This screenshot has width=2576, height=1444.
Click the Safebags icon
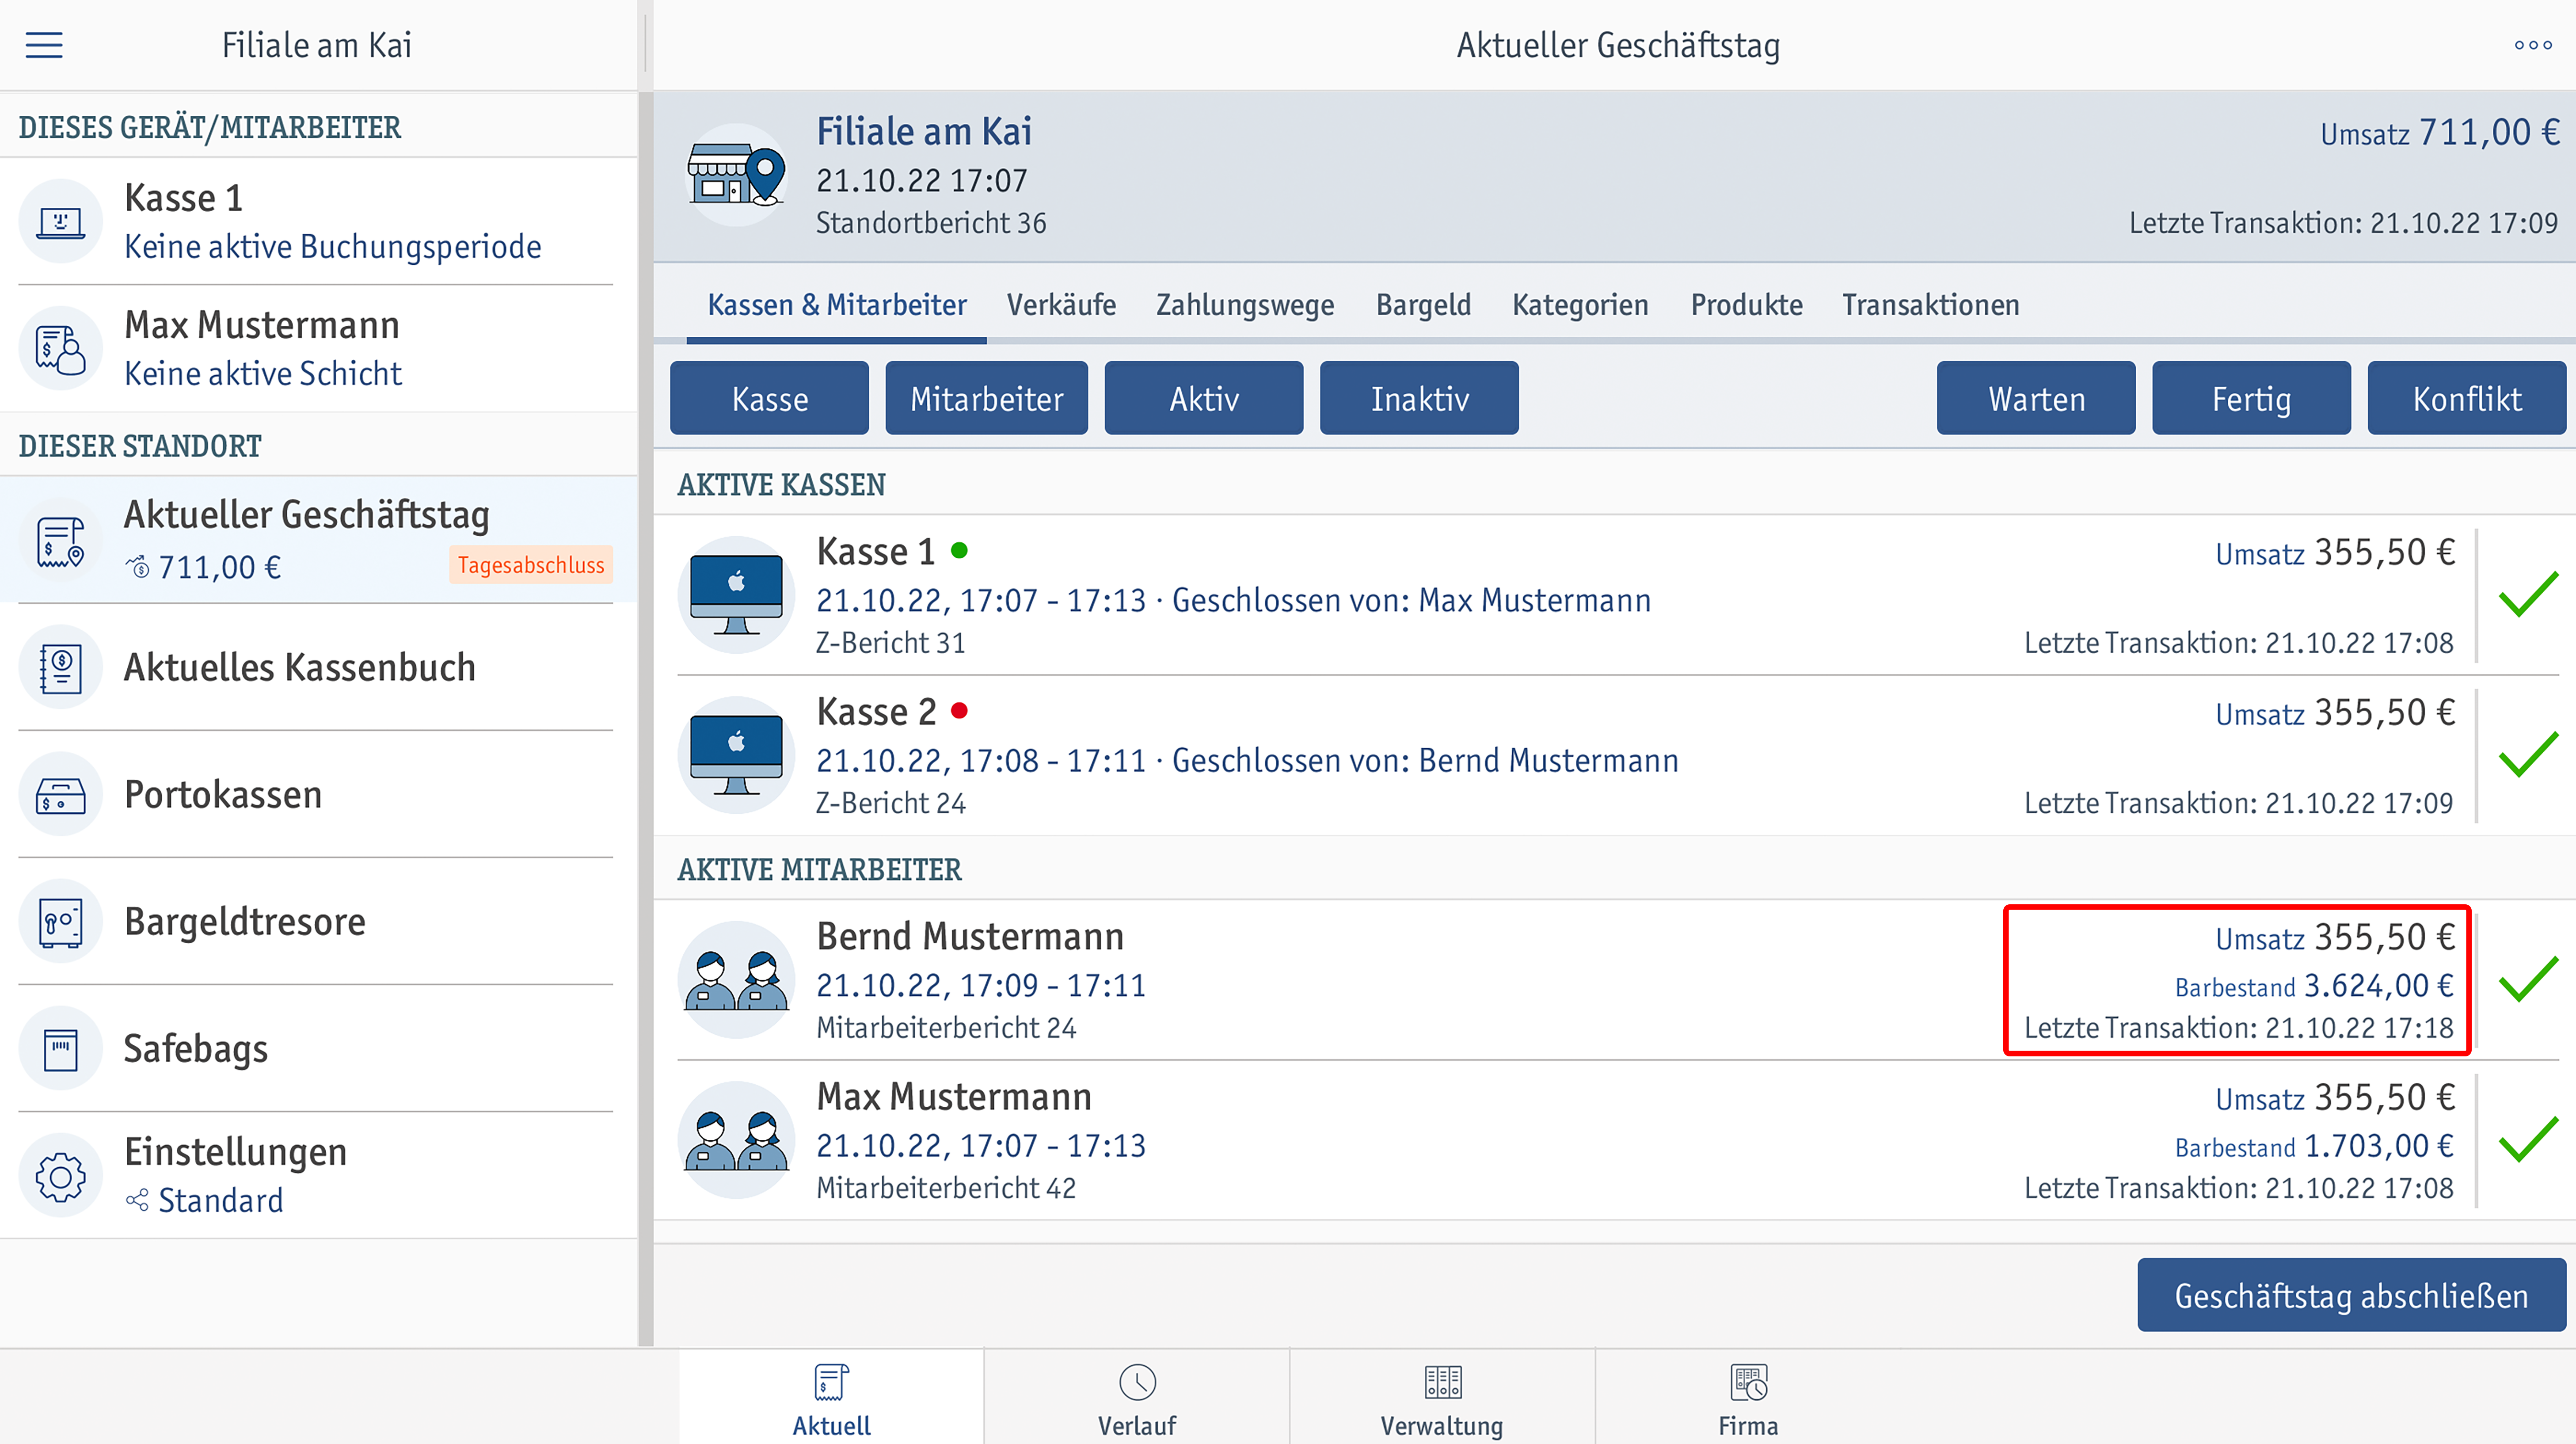[x=60, y=1049]
